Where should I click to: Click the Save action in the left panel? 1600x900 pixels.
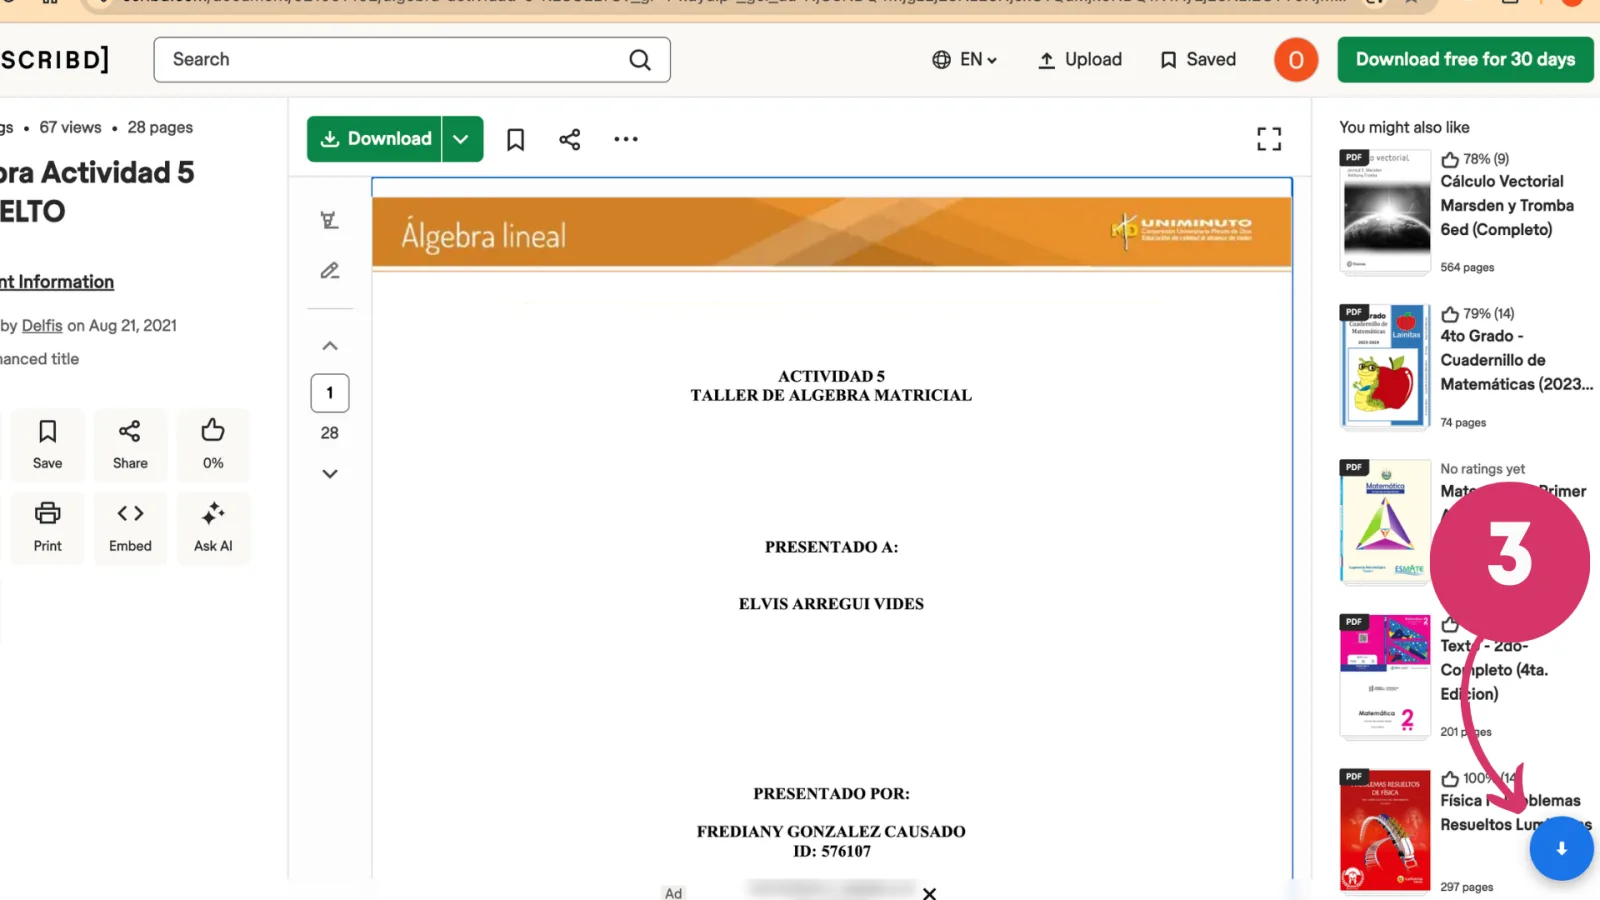[x=47, y=445]
